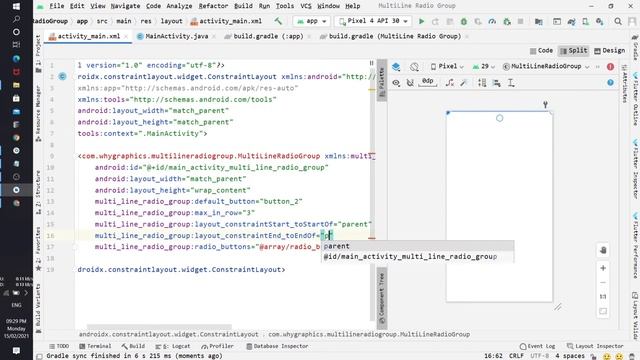Image resolution: width=640 pixels, height=360 pixels.
Task: Click the Stop square icon
Action: [520, 21]
